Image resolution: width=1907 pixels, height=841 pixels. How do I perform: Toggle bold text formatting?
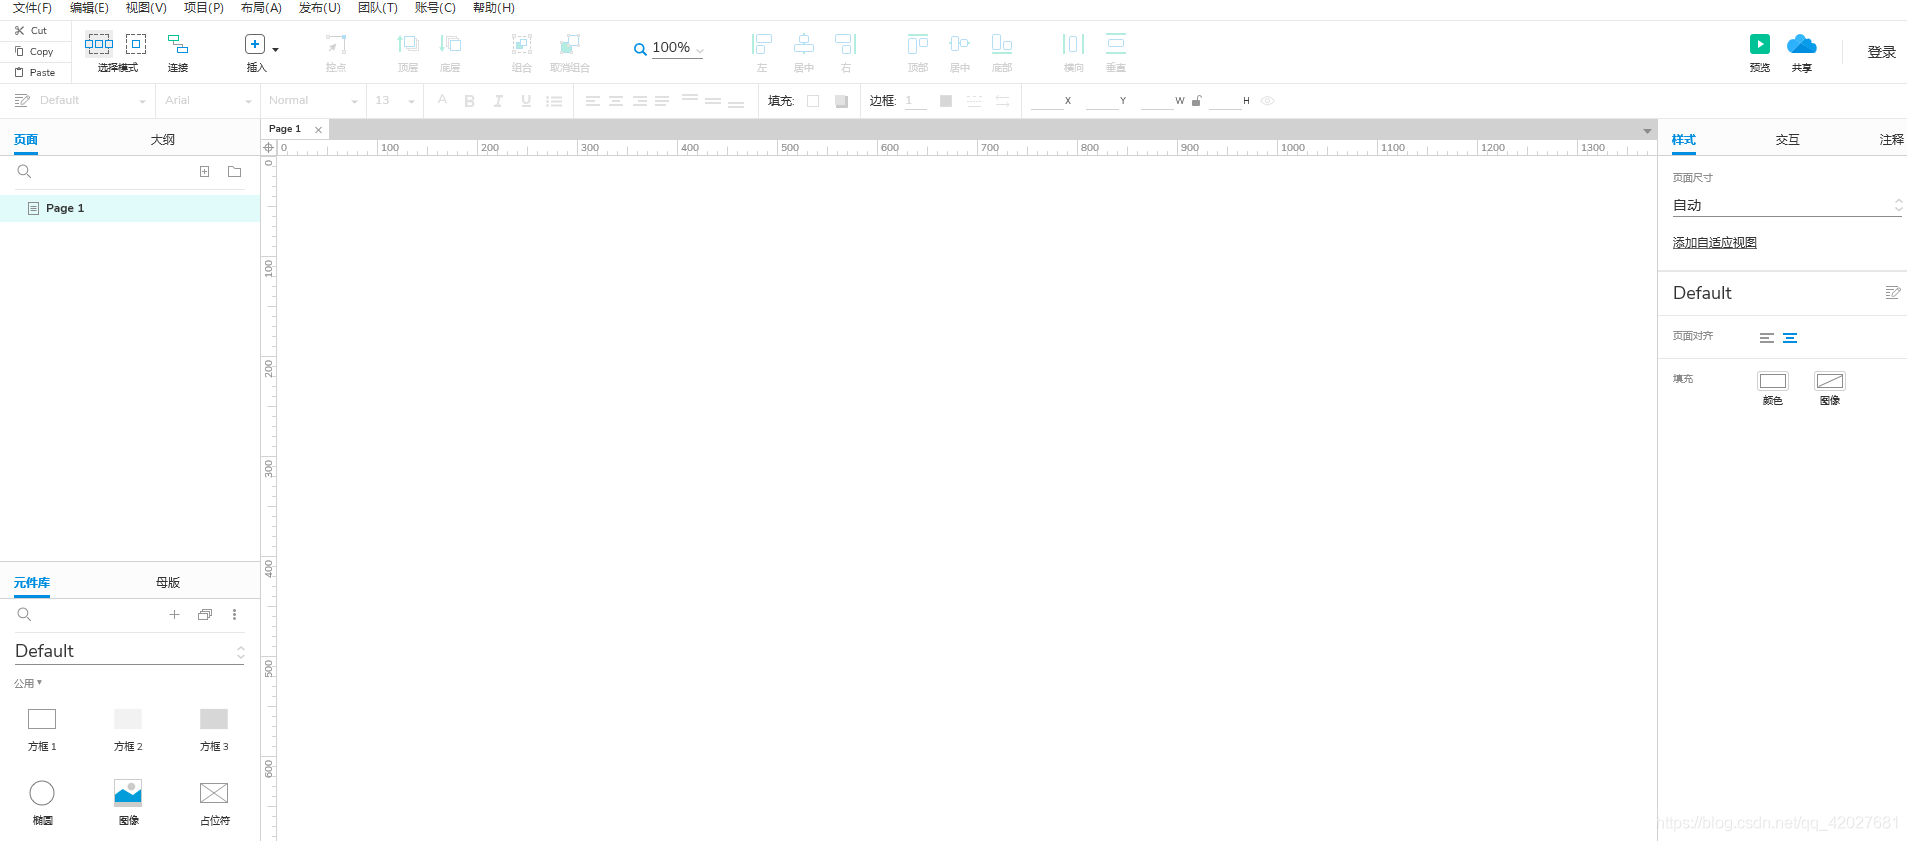(x=469, y=101)
